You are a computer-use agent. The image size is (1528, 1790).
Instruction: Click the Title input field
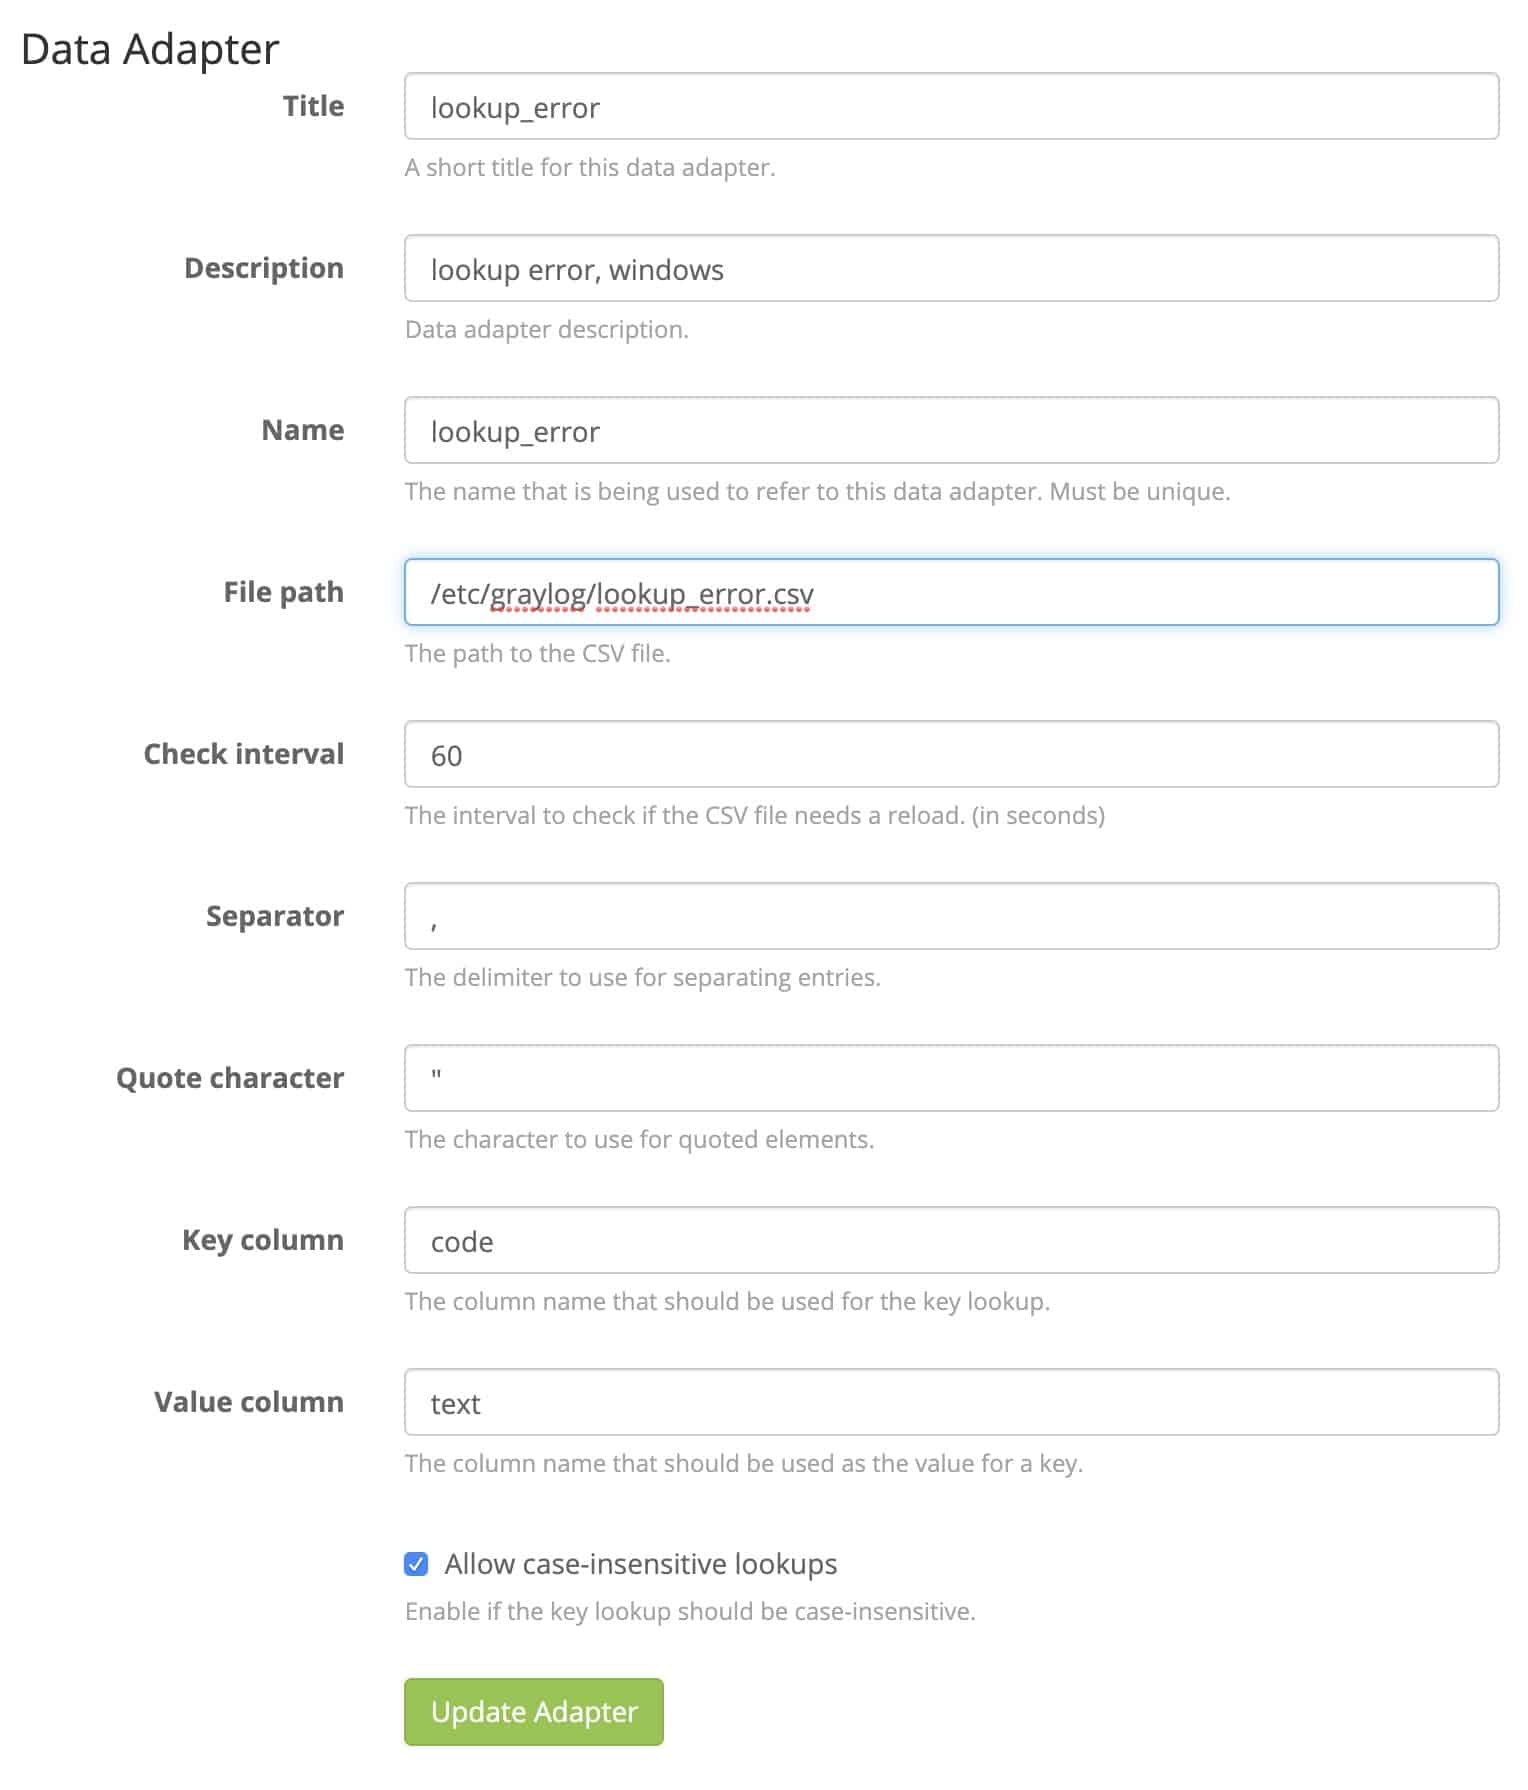pyautogui.click(x=950, y=107)
